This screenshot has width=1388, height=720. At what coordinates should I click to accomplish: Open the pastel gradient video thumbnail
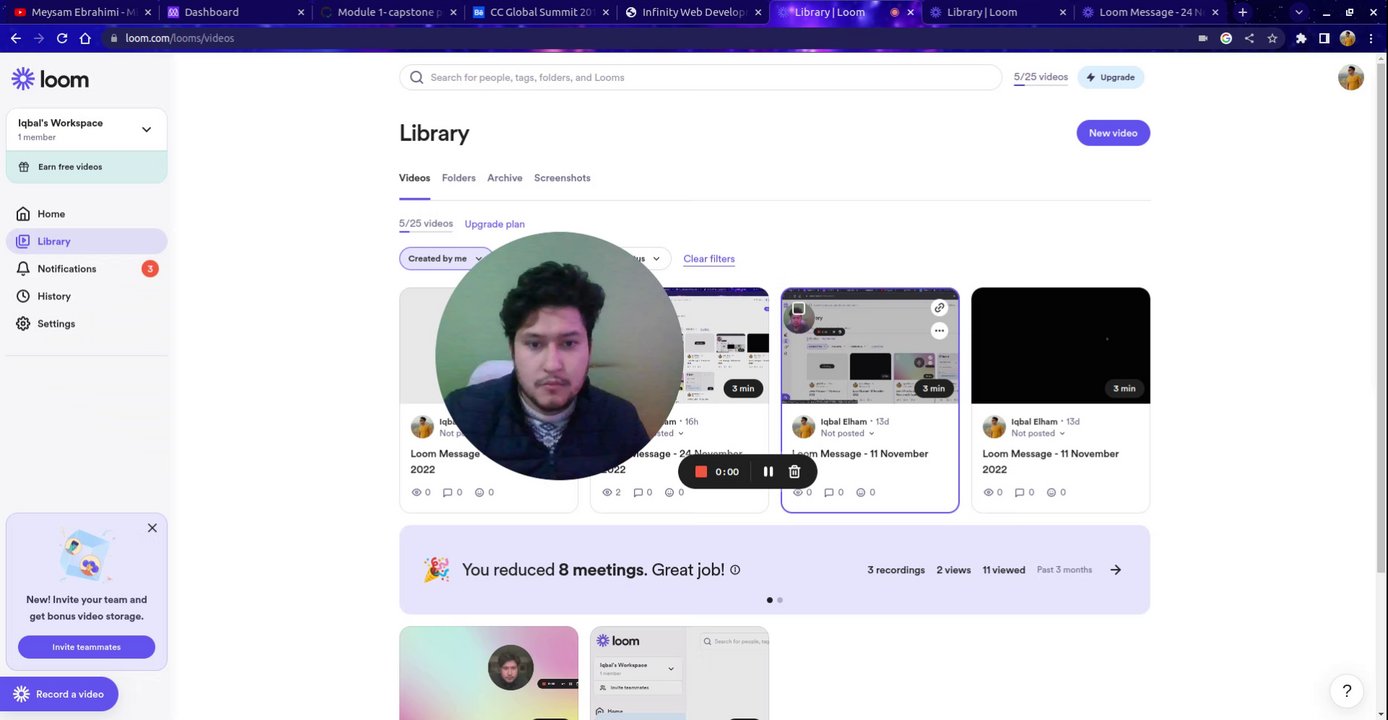pos(488,673)
